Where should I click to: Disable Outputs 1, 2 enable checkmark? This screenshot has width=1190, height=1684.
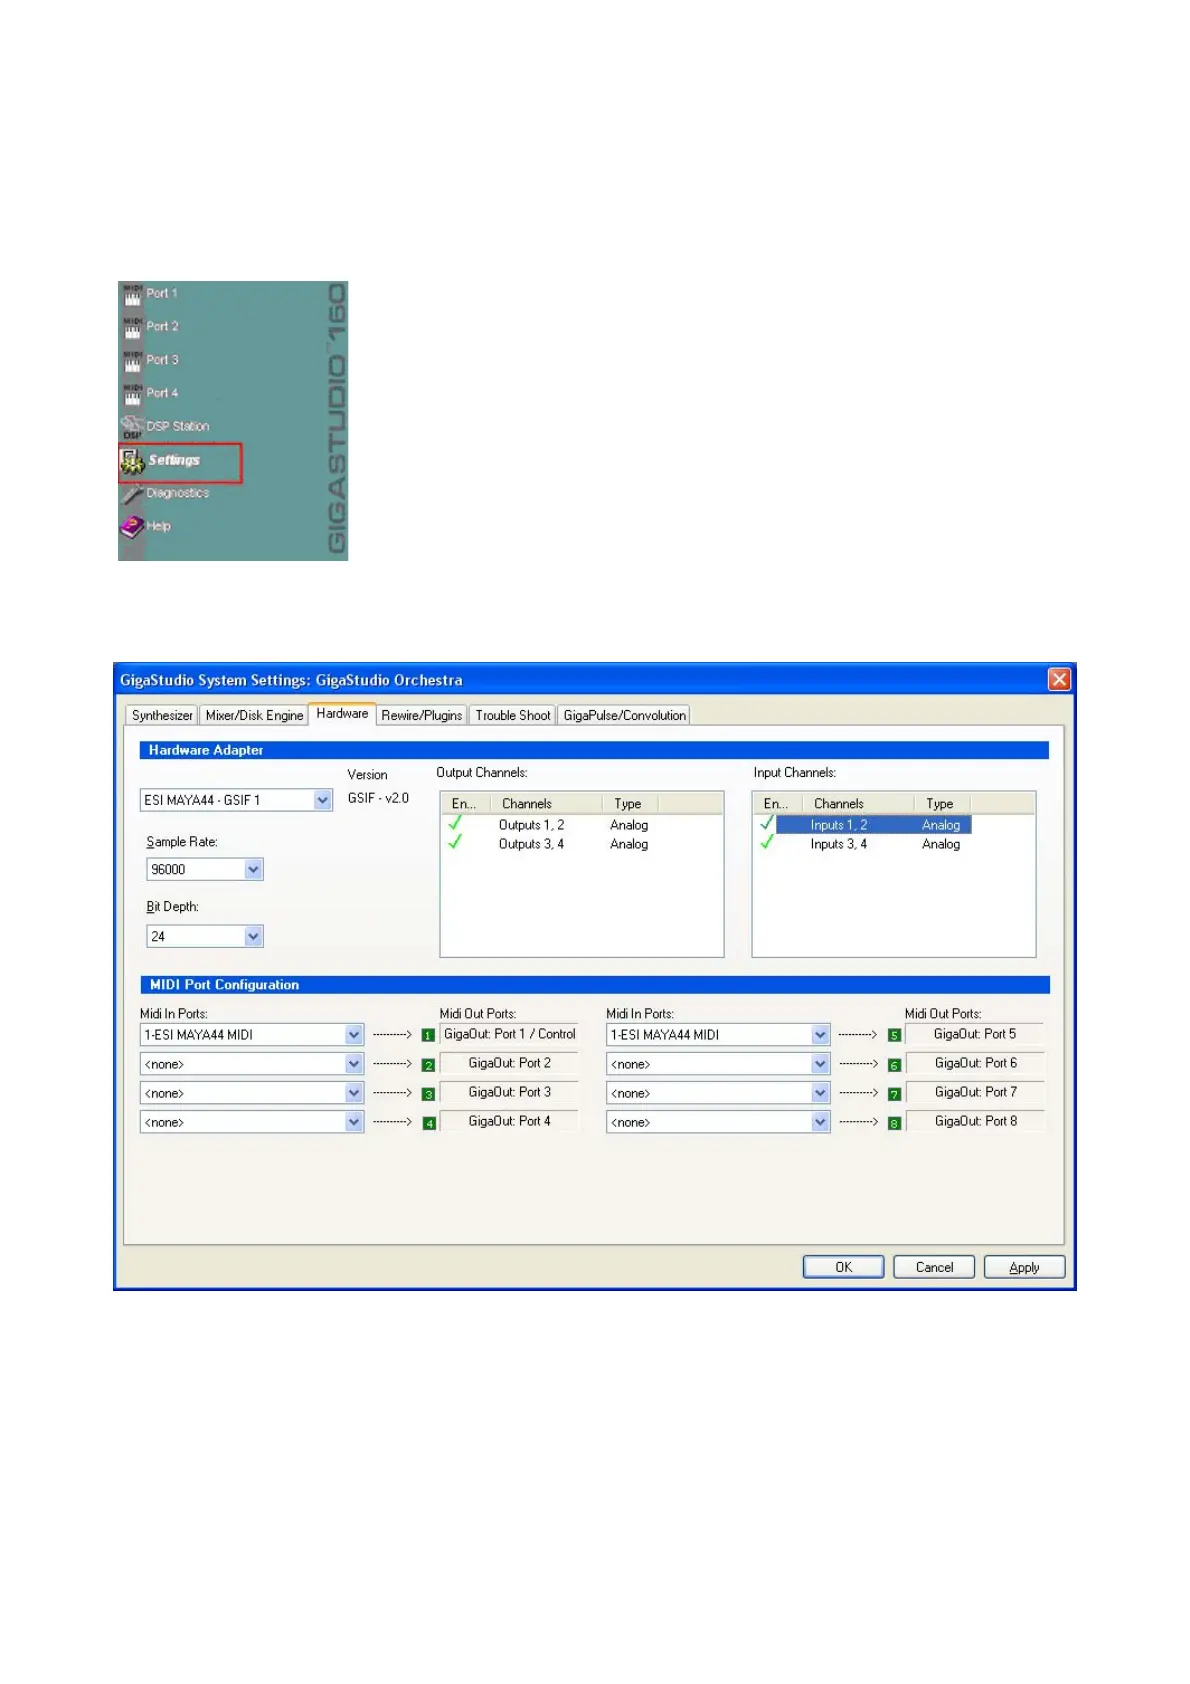point(456,824)
